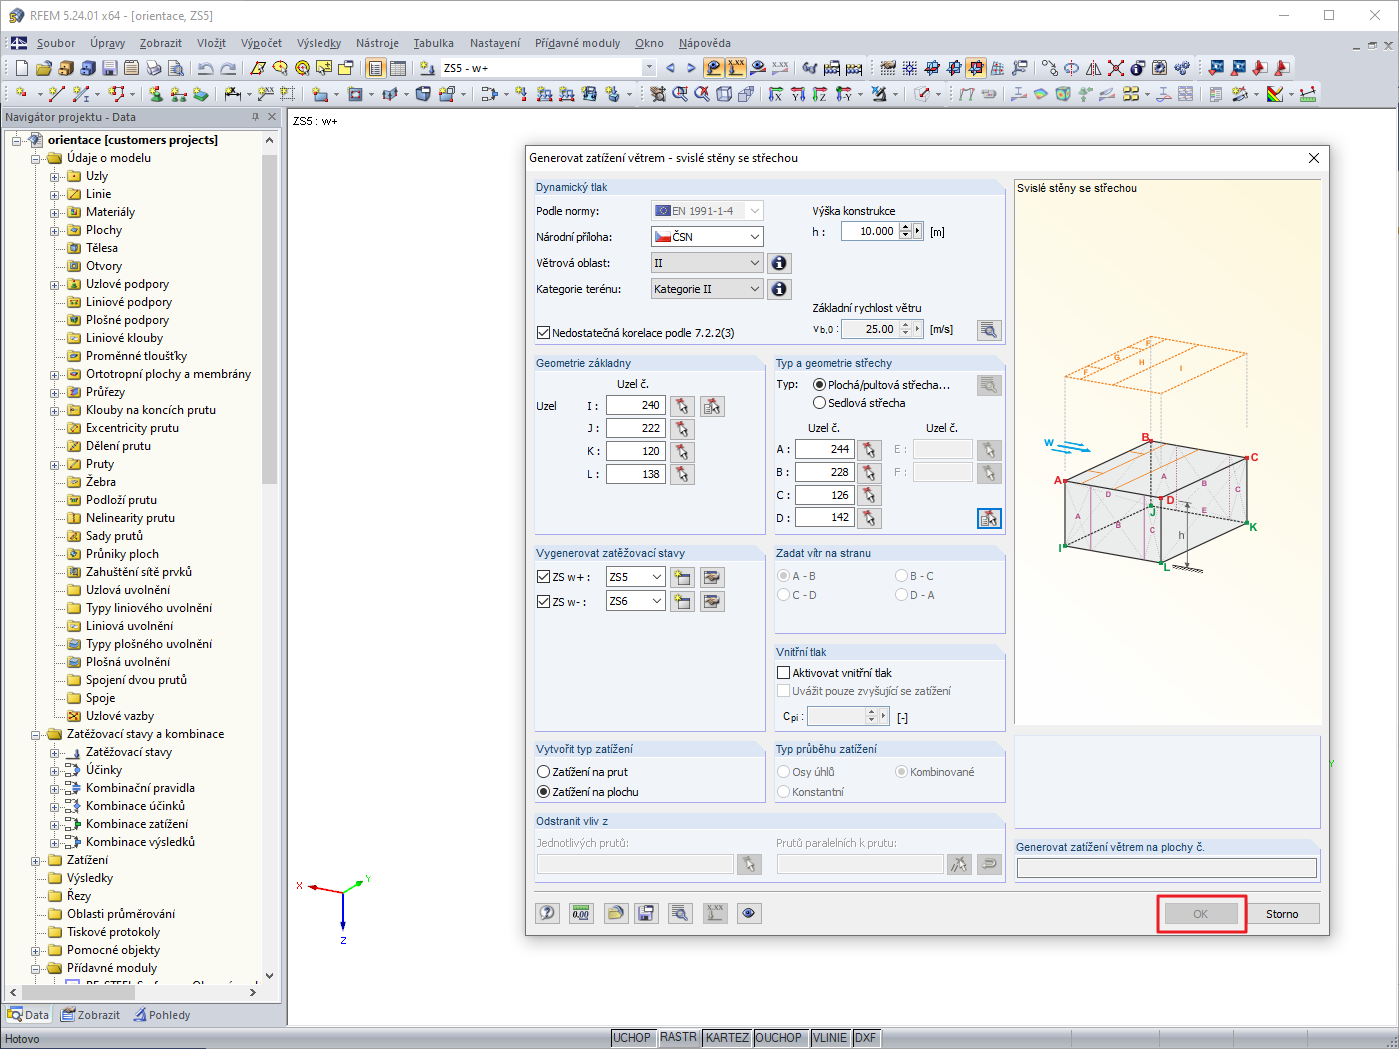This screenshot has width=1399, height=1049.
Task: Click the magnifier details icon at dialog bottom
Action: click(x=680, y=913)
